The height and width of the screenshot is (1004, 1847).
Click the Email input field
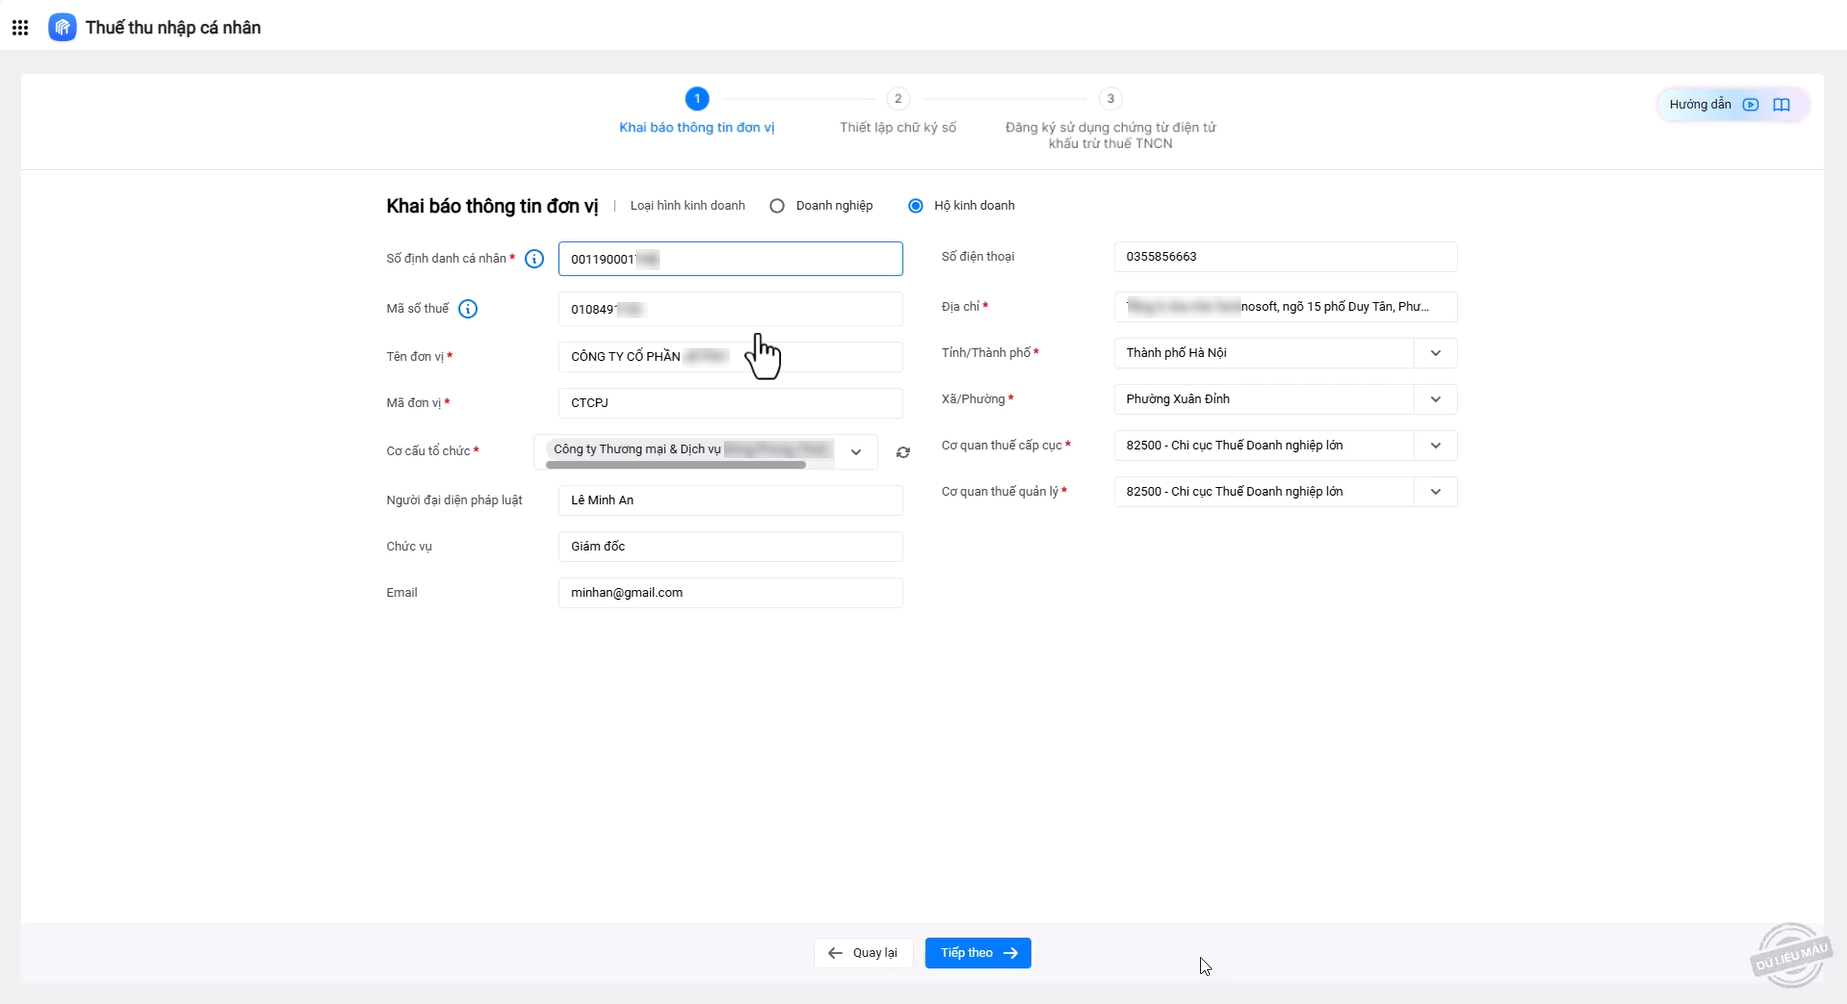coord(730,593)
